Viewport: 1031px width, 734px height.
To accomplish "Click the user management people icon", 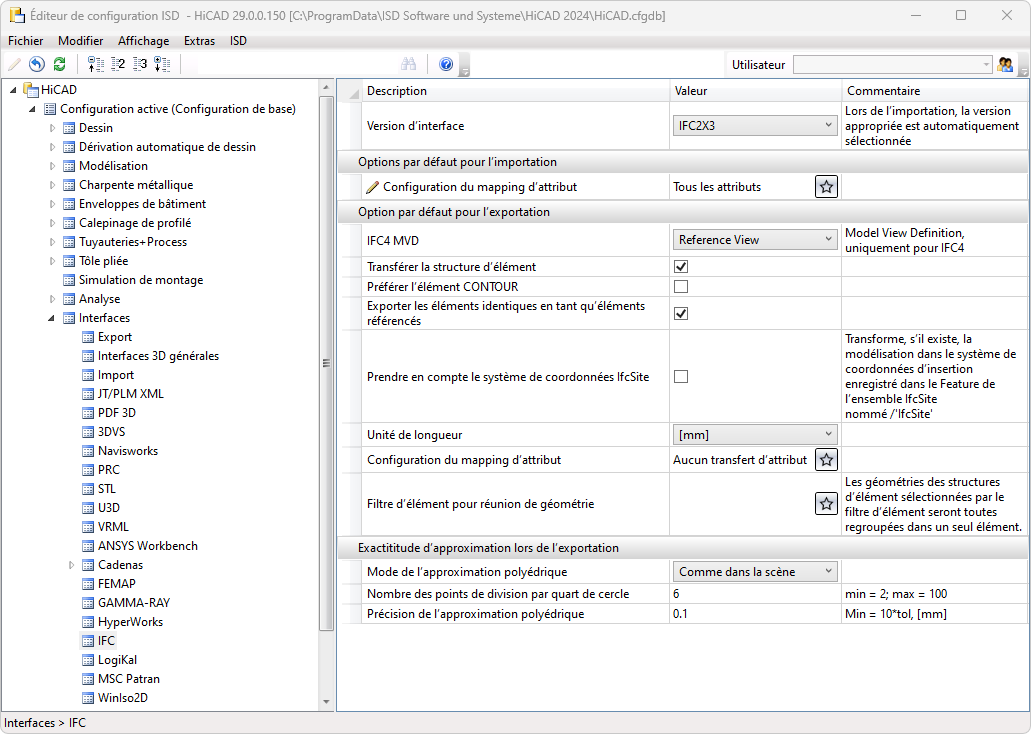I will point(1006,65).
